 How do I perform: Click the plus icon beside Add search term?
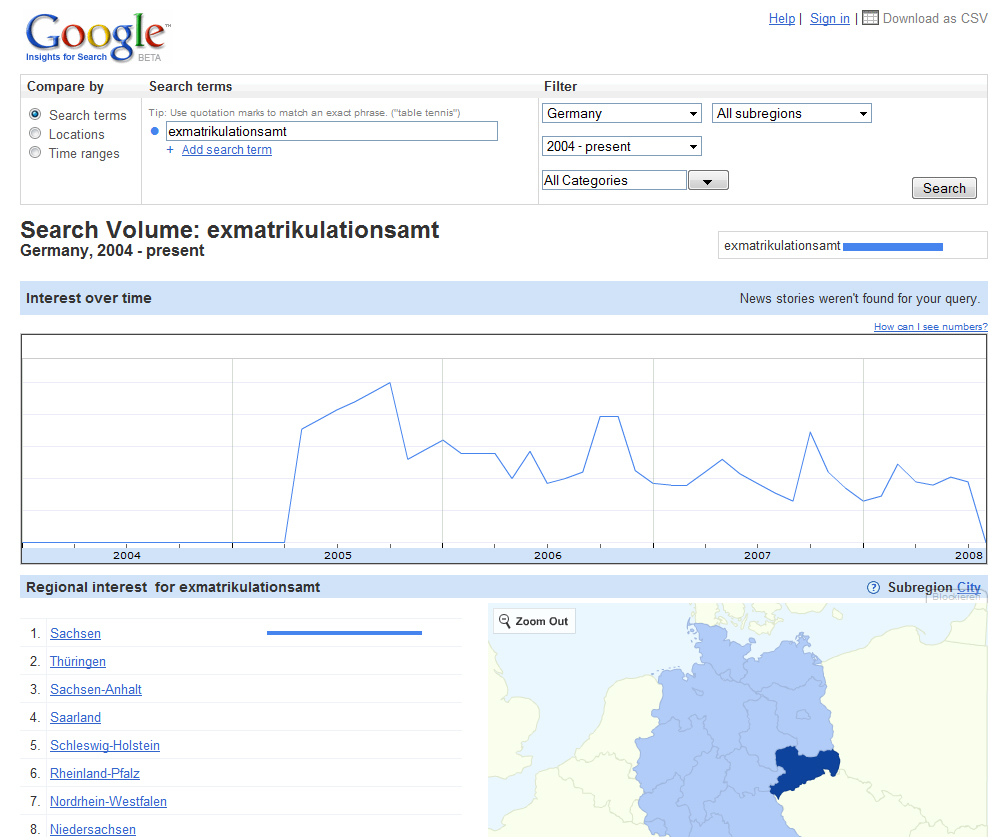point(170,150)
